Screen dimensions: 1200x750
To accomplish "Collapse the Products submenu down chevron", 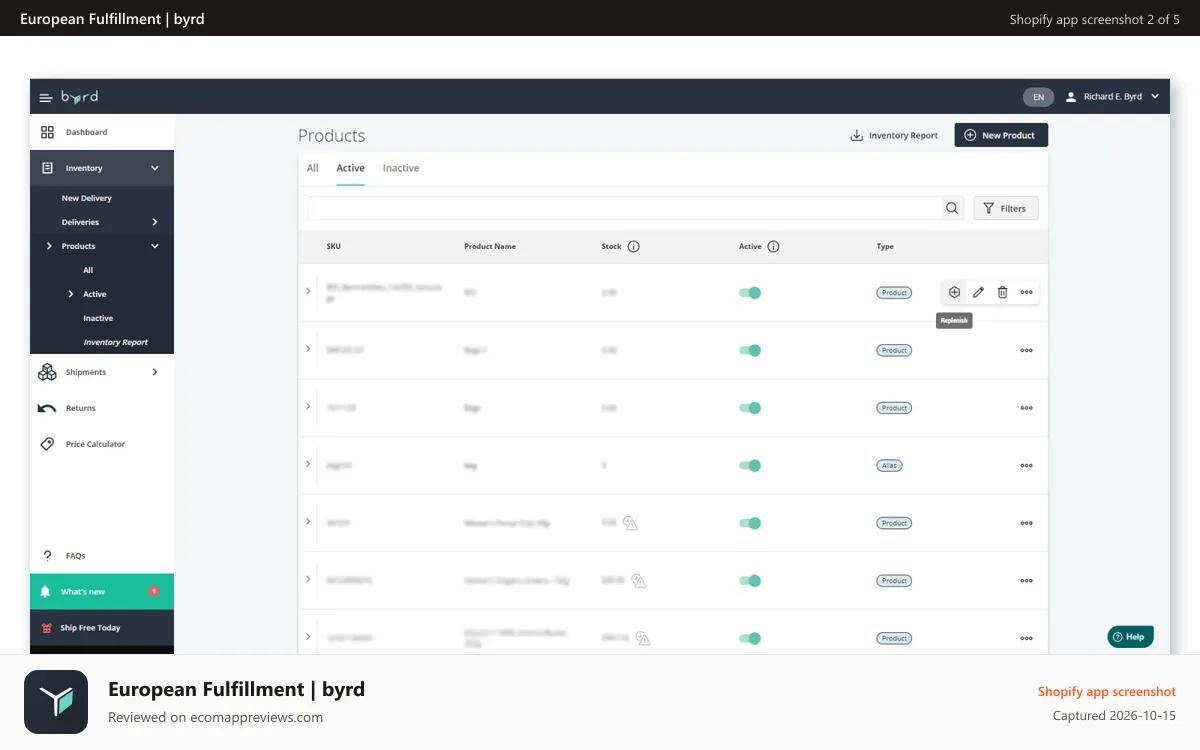I will [x=155, y=246].
